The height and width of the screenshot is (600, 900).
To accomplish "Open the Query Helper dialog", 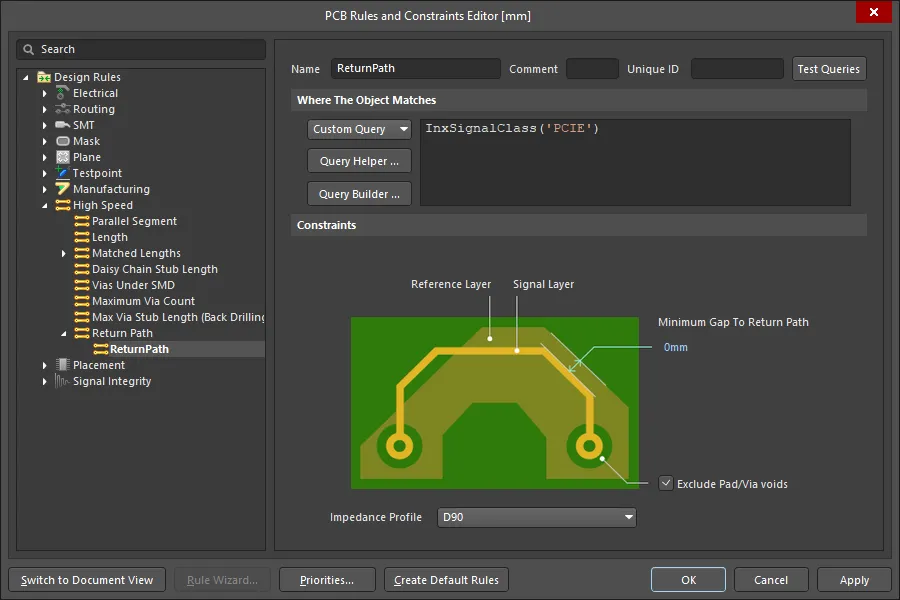I will 359,161.
